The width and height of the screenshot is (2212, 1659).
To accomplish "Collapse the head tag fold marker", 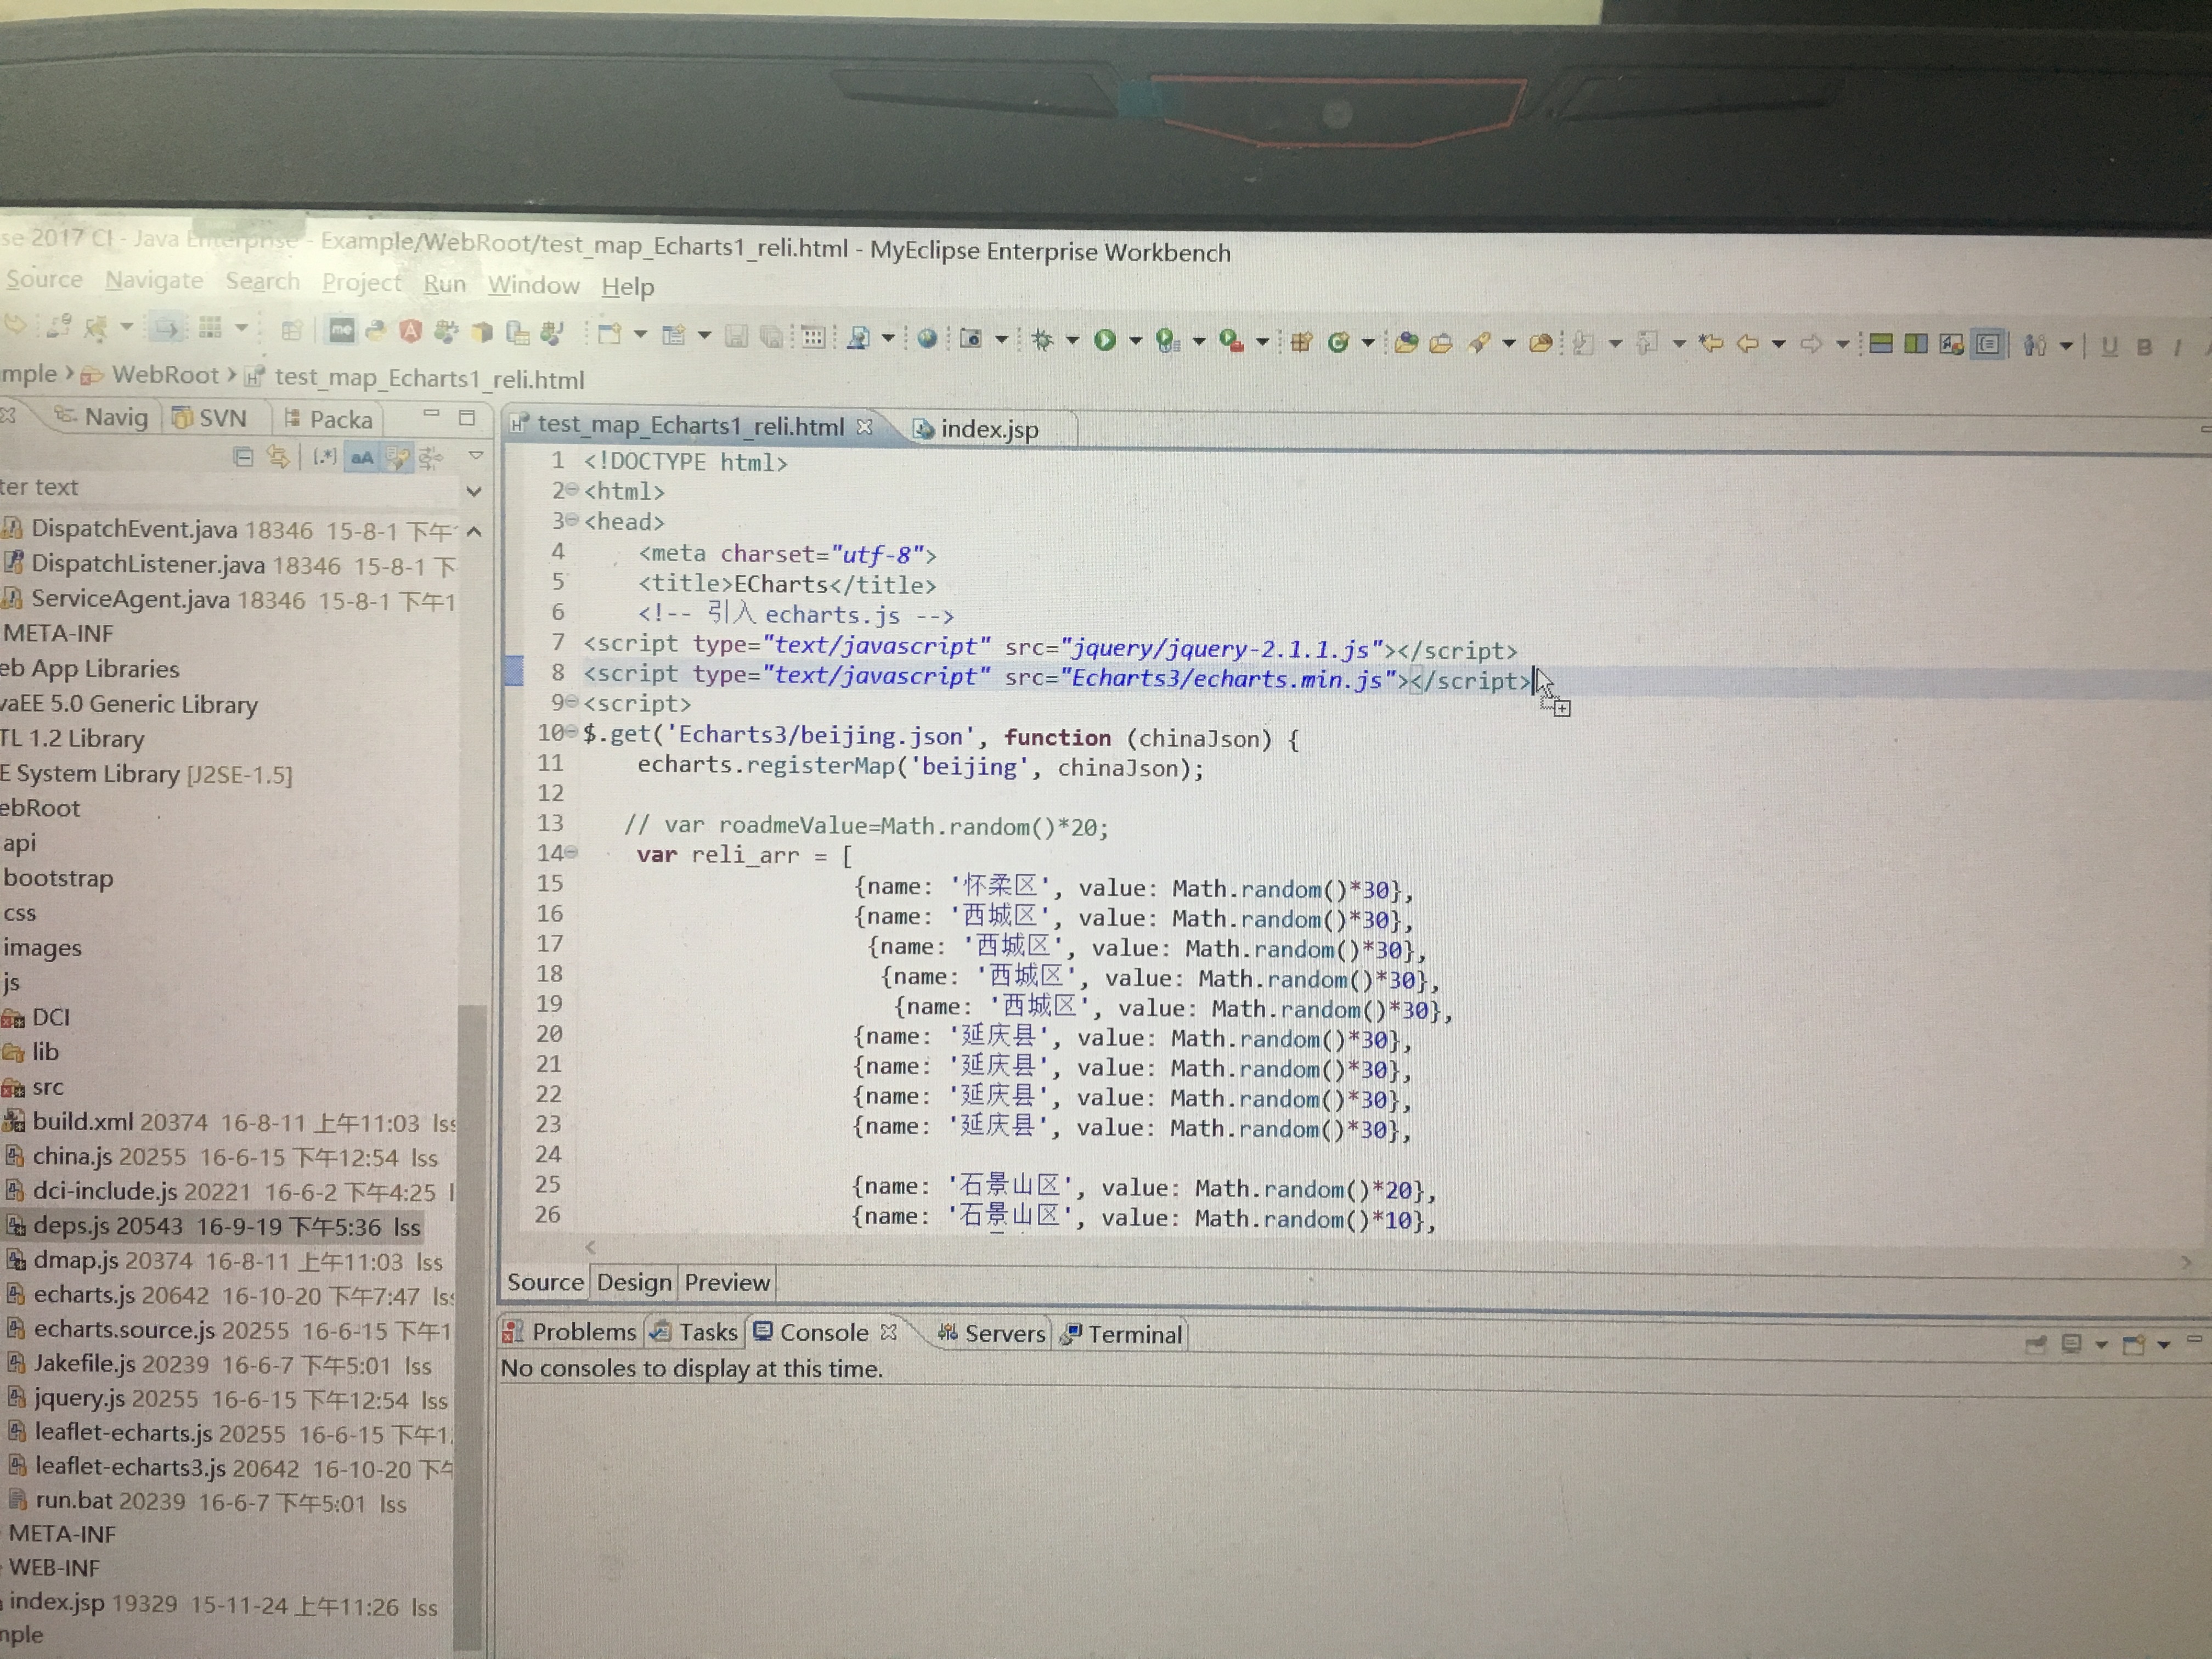I will coord(572,521).
